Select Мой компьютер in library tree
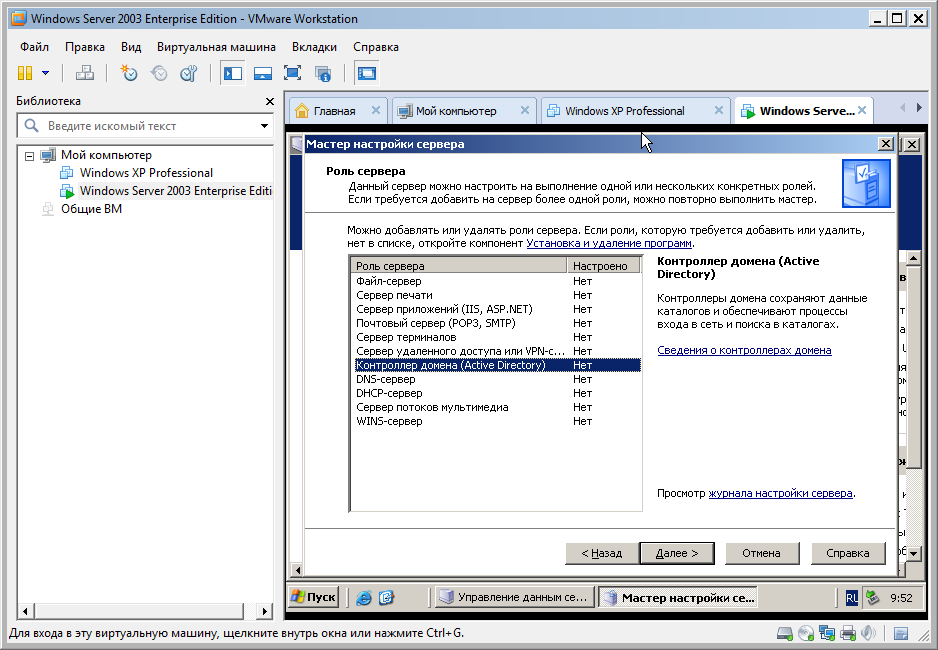This screenshot has height=650, width=938. pyautogui.click(x=106, y=155)
